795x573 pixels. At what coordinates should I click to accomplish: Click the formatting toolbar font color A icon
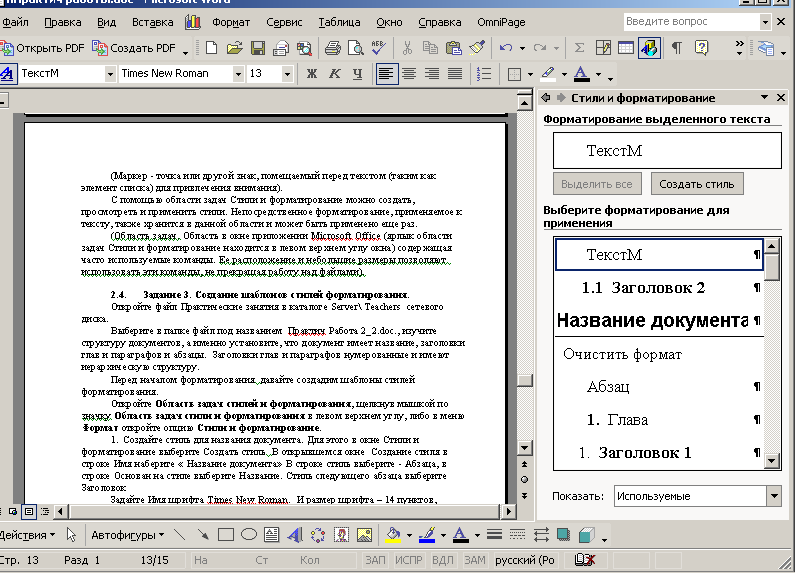pyautogui.click(x=582, y=74)
